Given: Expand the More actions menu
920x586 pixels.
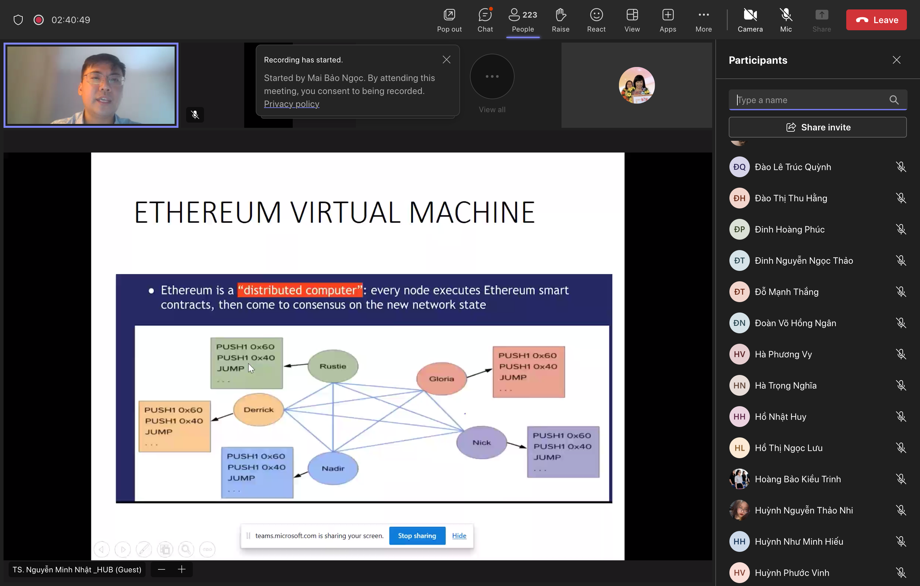Looking at the screenshot, I should click(703, 19).
